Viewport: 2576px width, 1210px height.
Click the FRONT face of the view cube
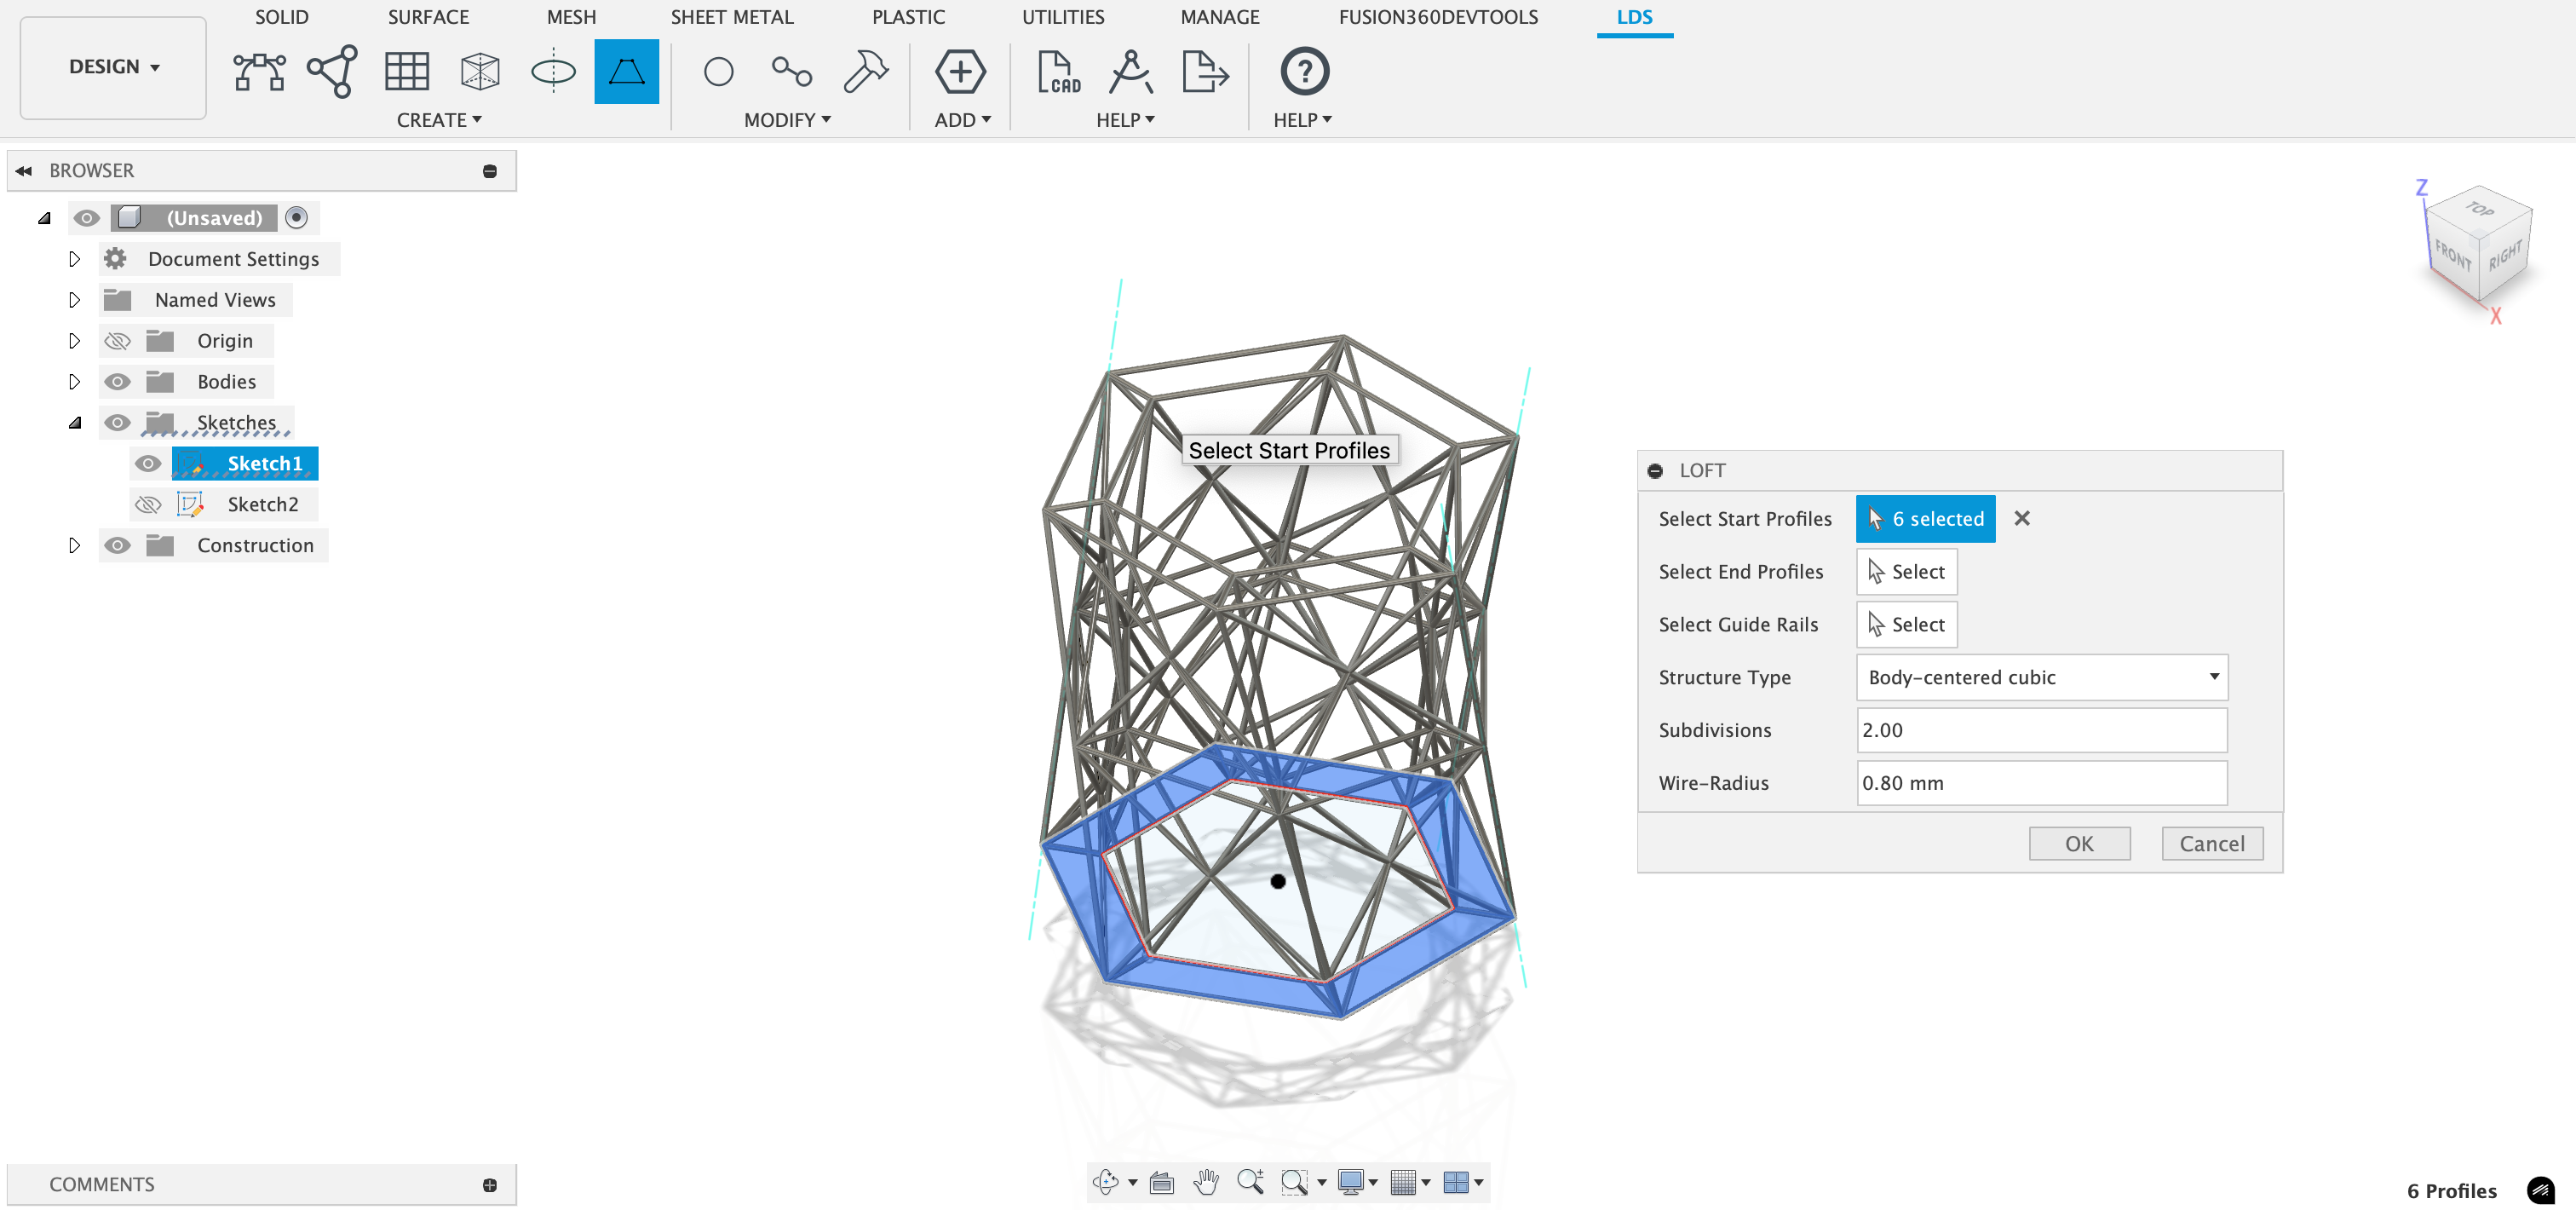tap(2452, 256)
